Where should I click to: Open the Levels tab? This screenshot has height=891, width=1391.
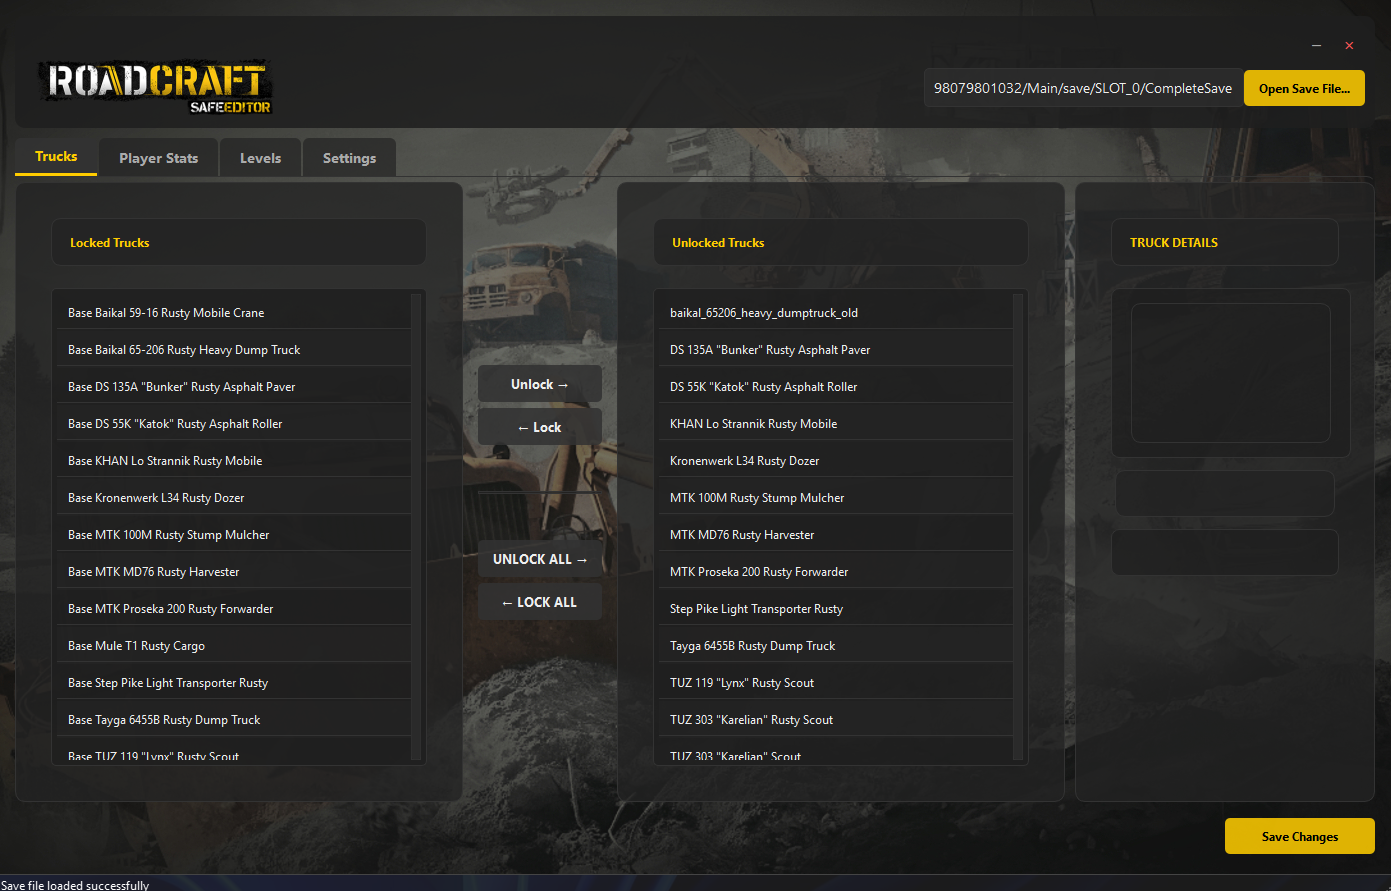coord(260,158)
